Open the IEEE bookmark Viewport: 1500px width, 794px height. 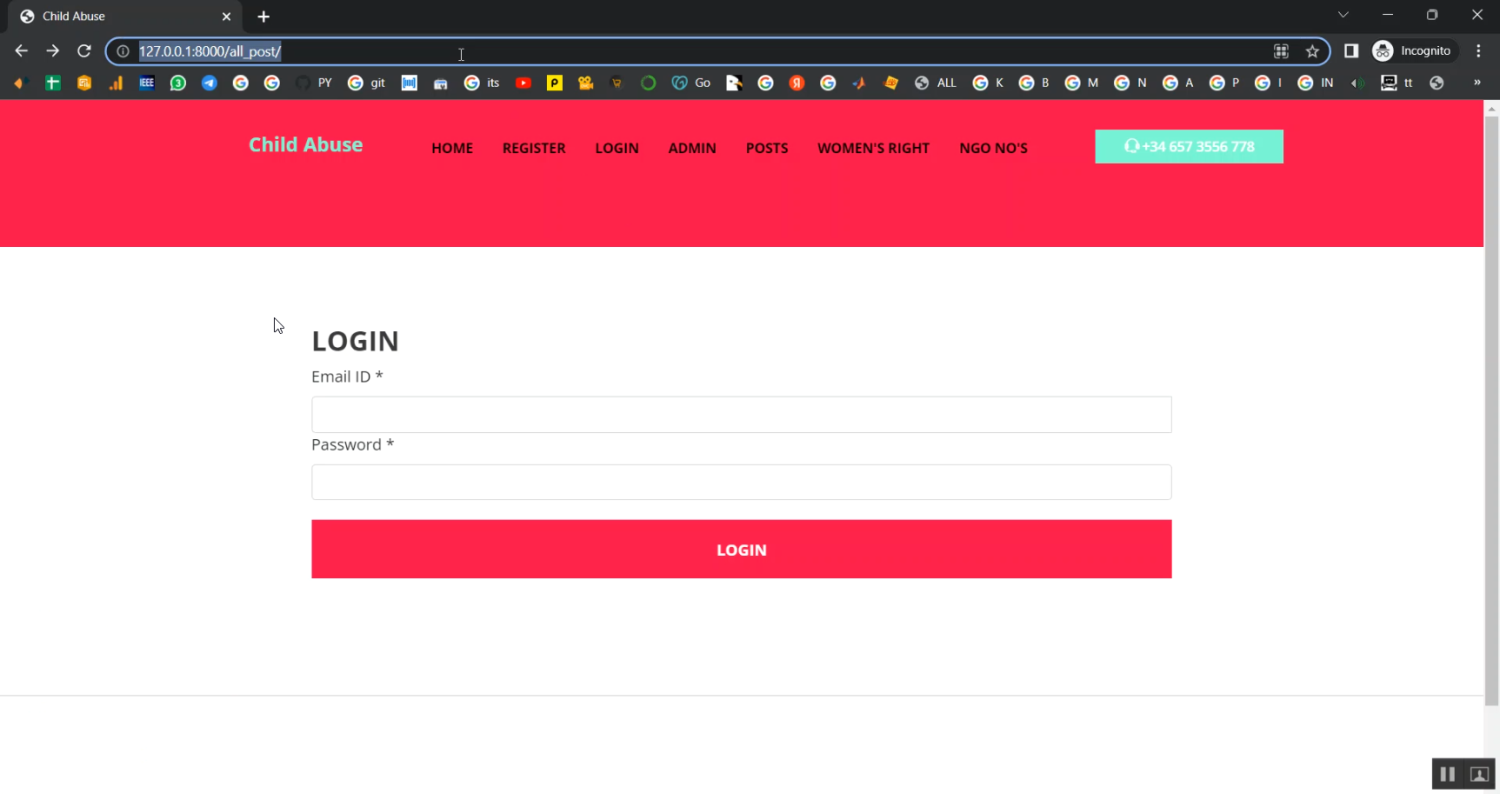147,83
